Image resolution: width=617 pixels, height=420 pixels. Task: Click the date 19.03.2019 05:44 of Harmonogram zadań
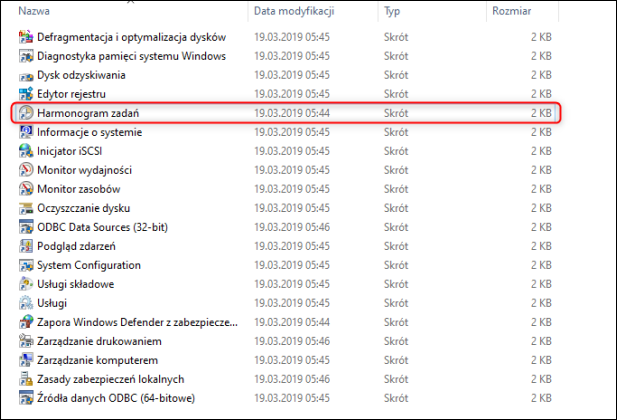[x=292, y=113]
